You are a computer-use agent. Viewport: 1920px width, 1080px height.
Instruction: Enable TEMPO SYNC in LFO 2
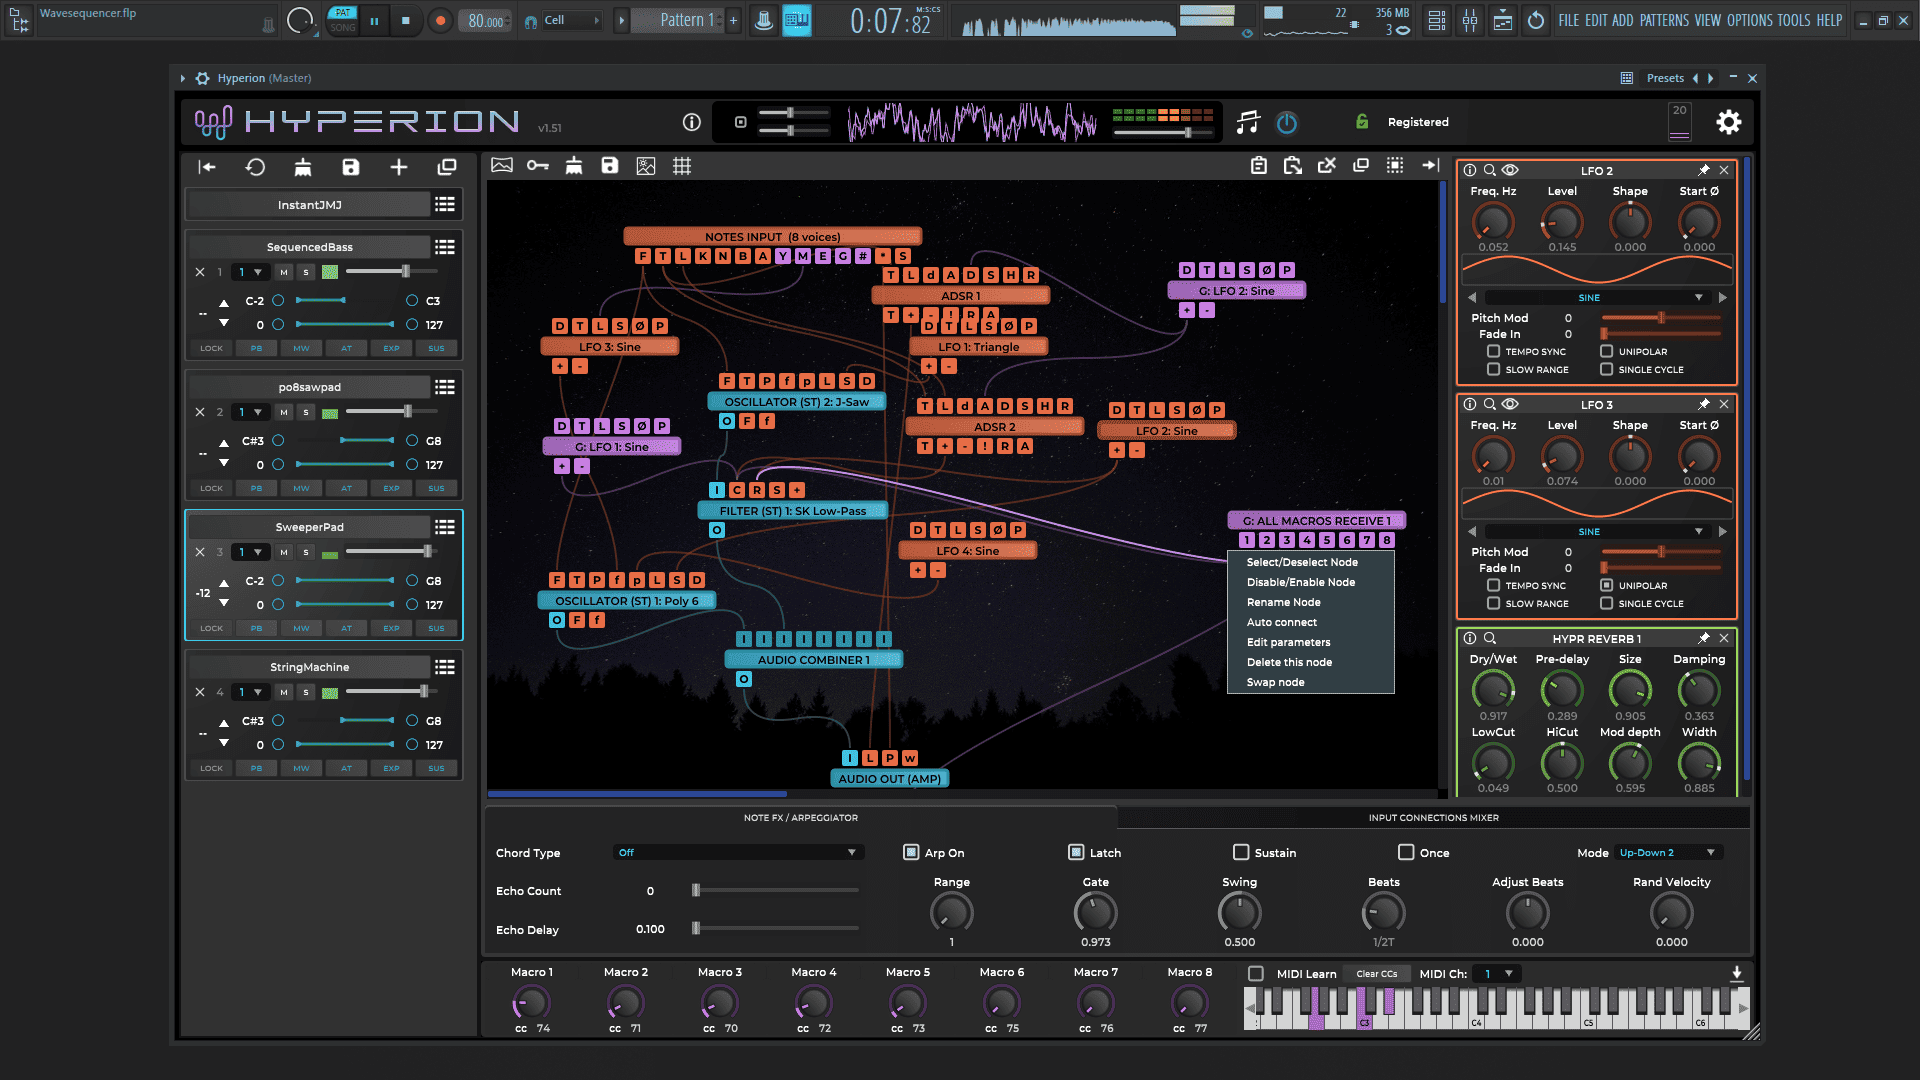(x=1493, y=351)
